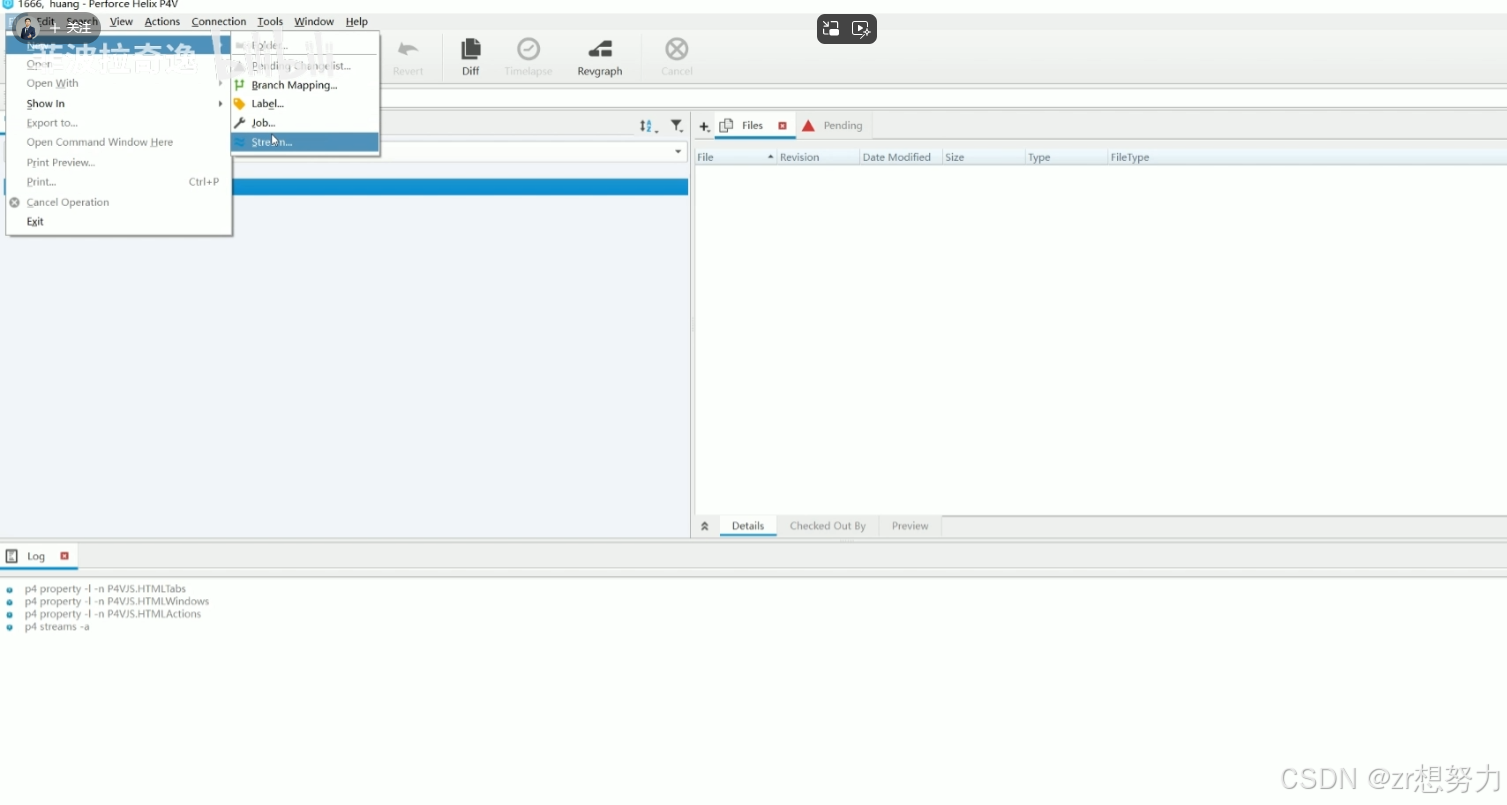Select the Log tab
The image size is (1507, 805).
[x=36, y=556]
